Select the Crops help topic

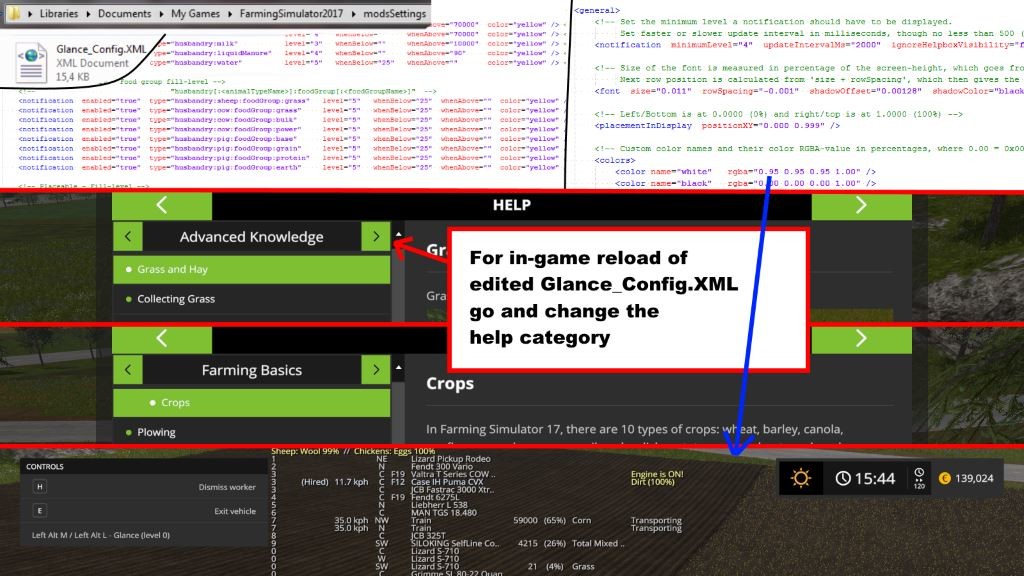pyautogui.click(x=175, y=403)
